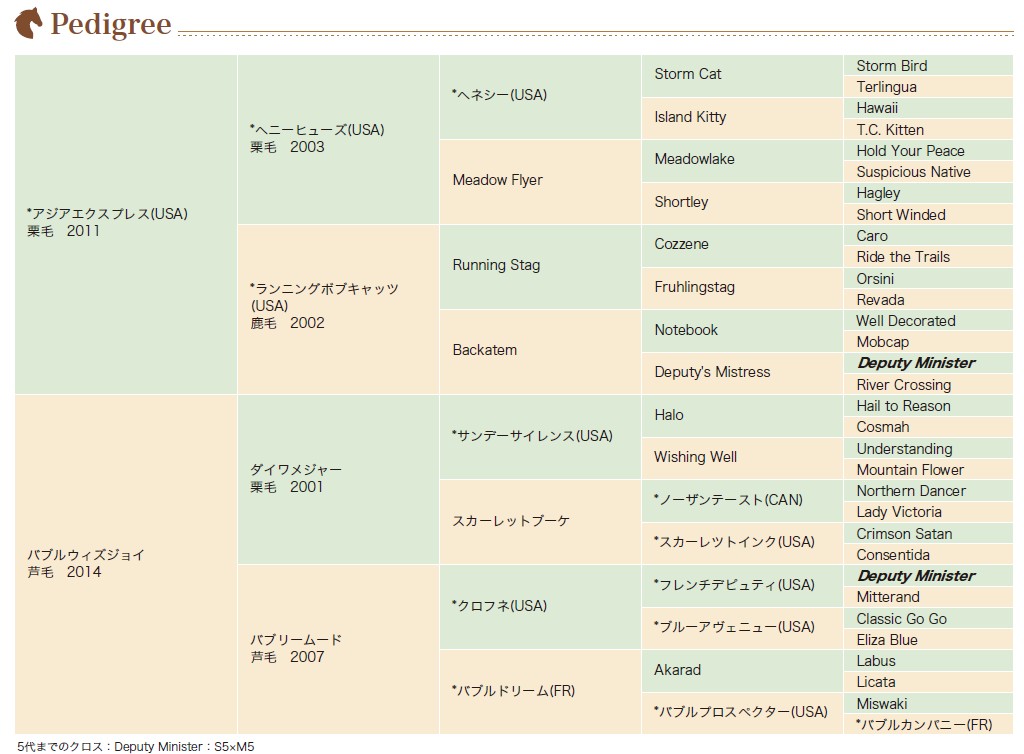
Task: Click the ヘニーヒューズ(USA) 2003 cell
Action: pyautogui.click(x=338, y=139)
